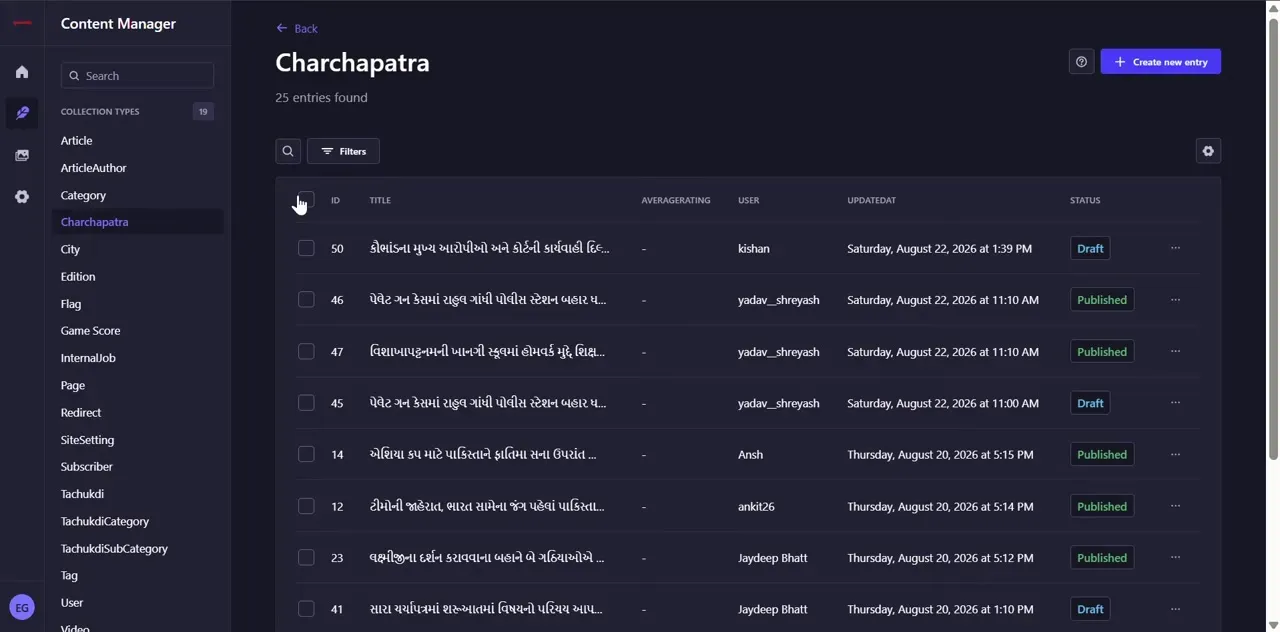Screen dimensions: 1280x632
Task: Open the list view settings cog
Action: pyautogui.click(x=1208, y=151)
